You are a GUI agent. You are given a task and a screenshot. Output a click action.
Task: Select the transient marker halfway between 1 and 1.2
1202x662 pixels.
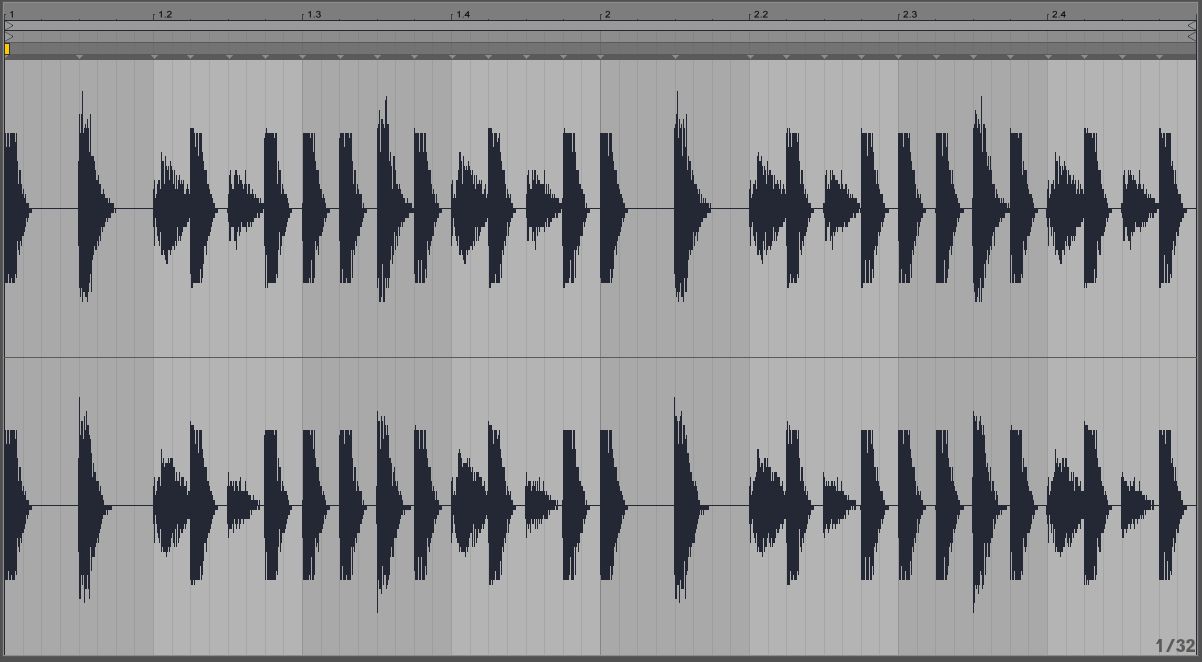[80, 57]
